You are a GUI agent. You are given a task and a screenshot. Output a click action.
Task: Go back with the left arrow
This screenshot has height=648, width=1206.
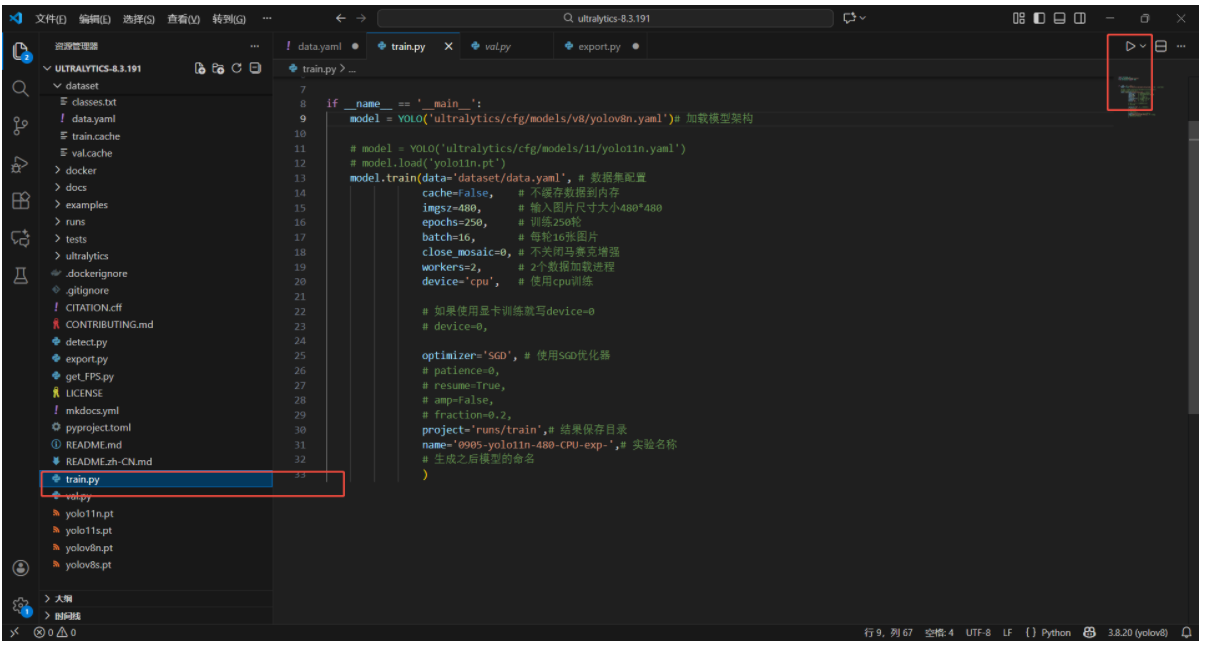click(340, 18)
